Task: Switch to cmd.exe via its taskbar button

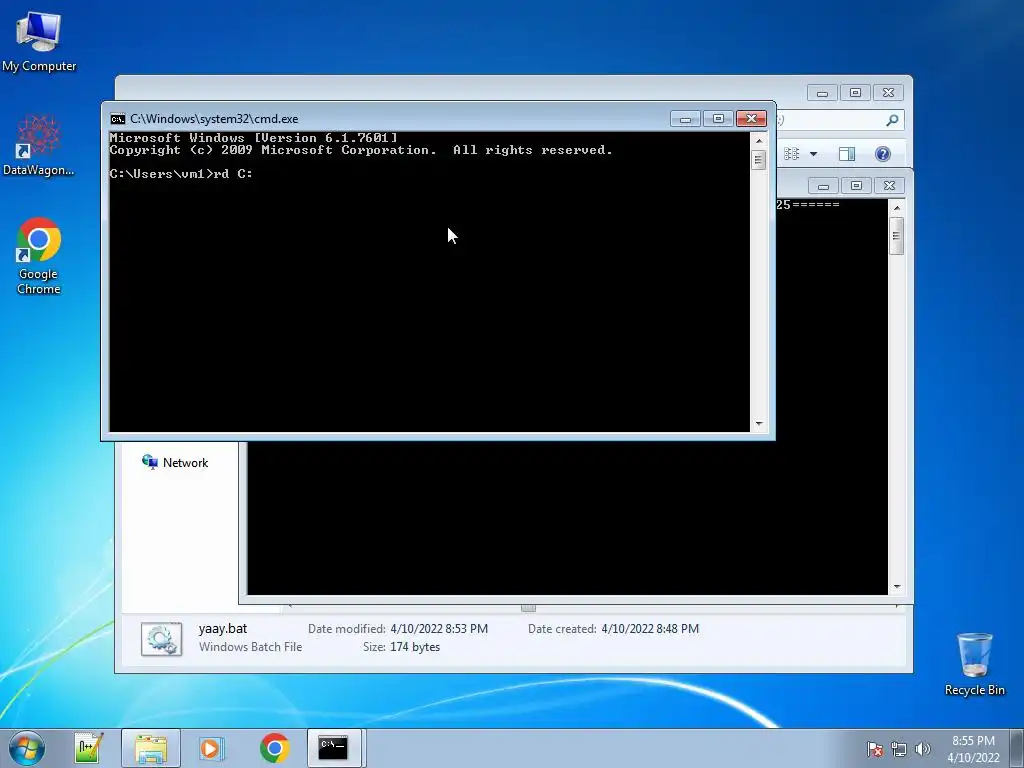Action: 334,748
